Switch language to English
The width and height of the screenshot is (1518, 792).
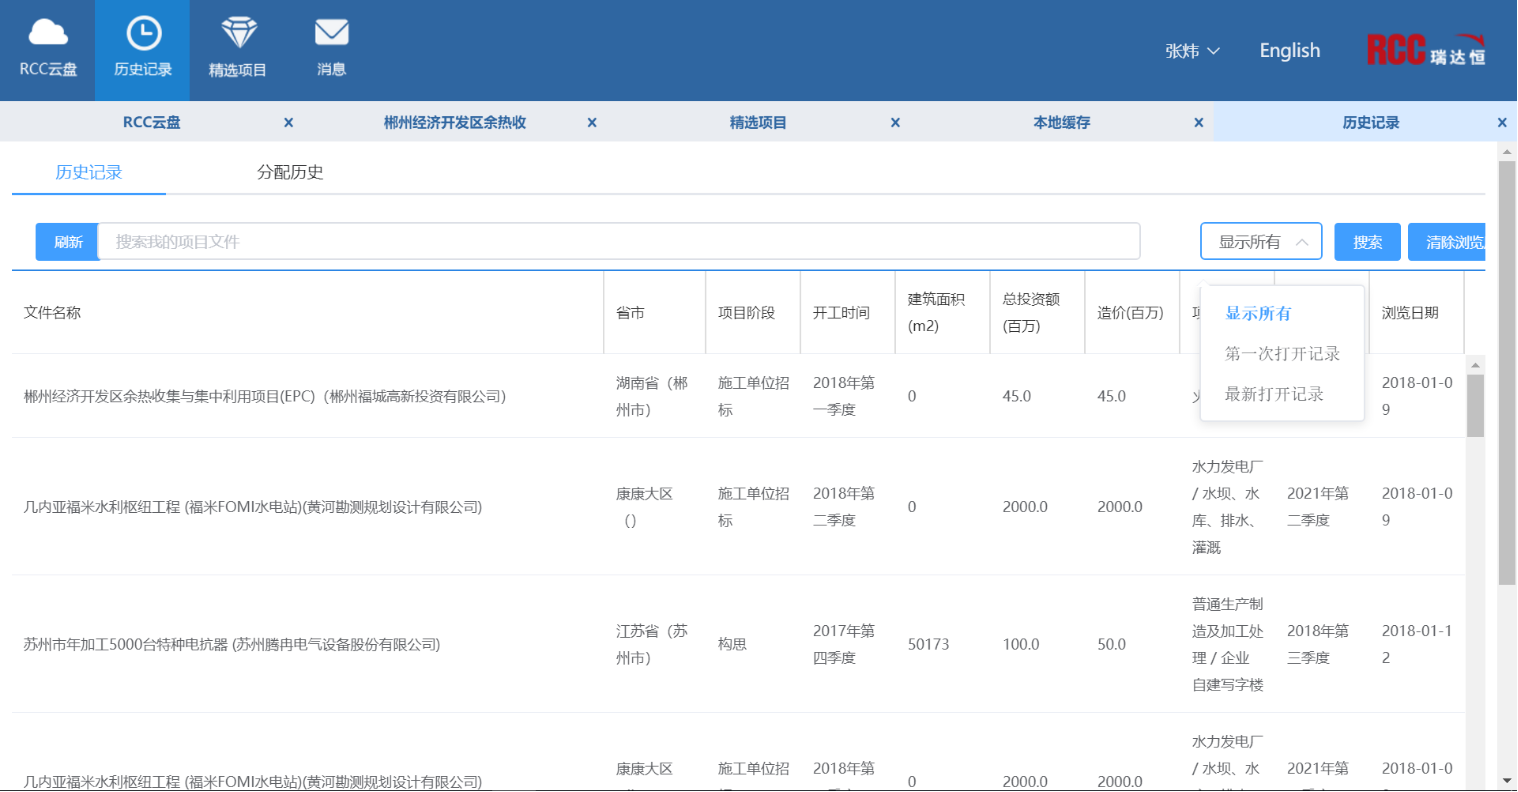(1290, 50)
